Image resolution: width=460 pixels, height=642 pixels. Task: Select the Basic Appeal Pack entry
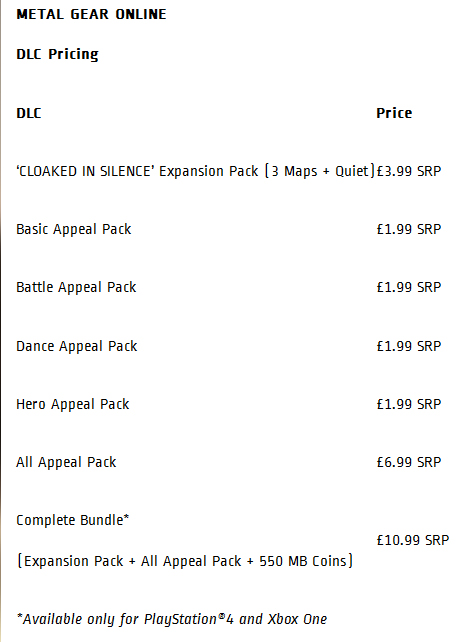74,229
